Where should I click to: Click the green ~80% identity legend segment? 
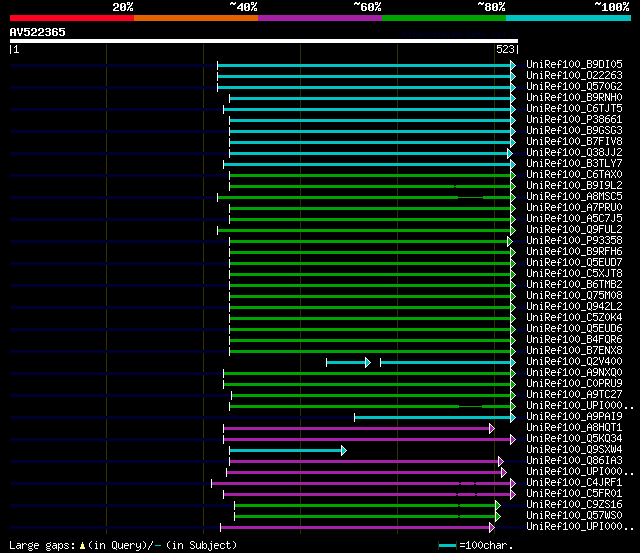click(x=444, y=18)
